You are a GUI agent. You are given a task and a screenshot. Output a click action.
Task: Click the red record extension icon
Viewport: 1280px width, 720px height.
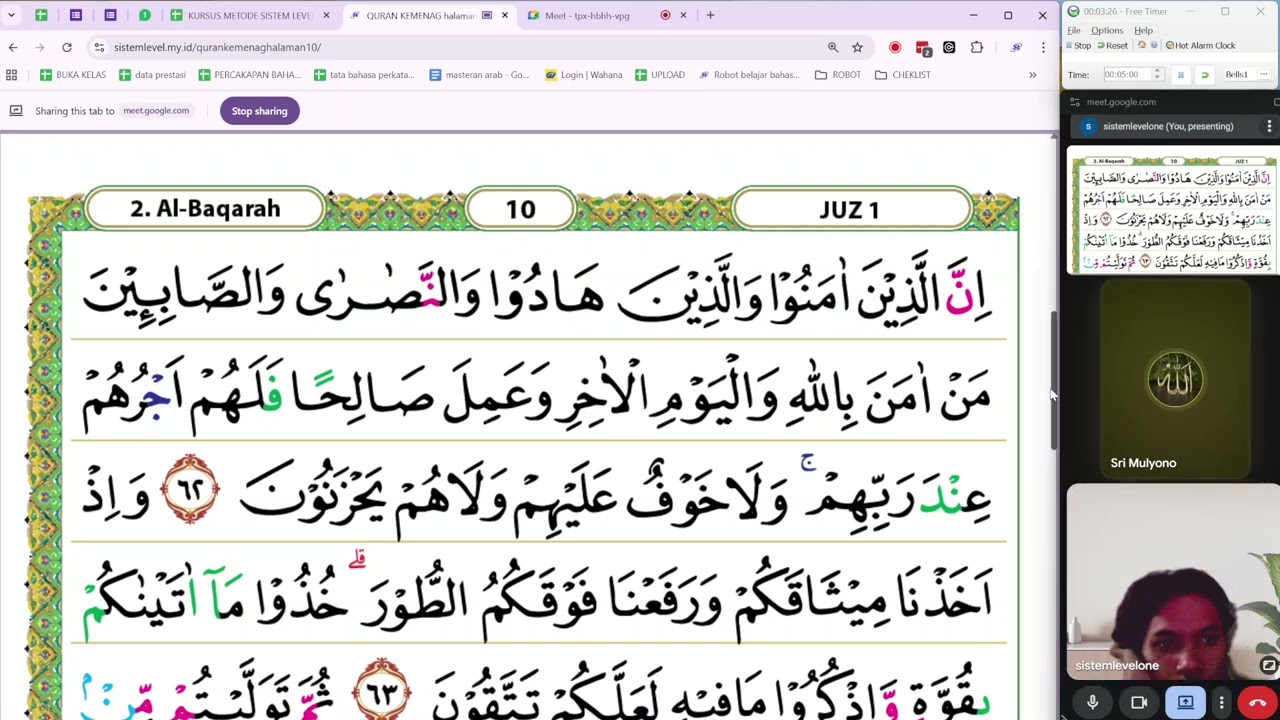point(895,47)
